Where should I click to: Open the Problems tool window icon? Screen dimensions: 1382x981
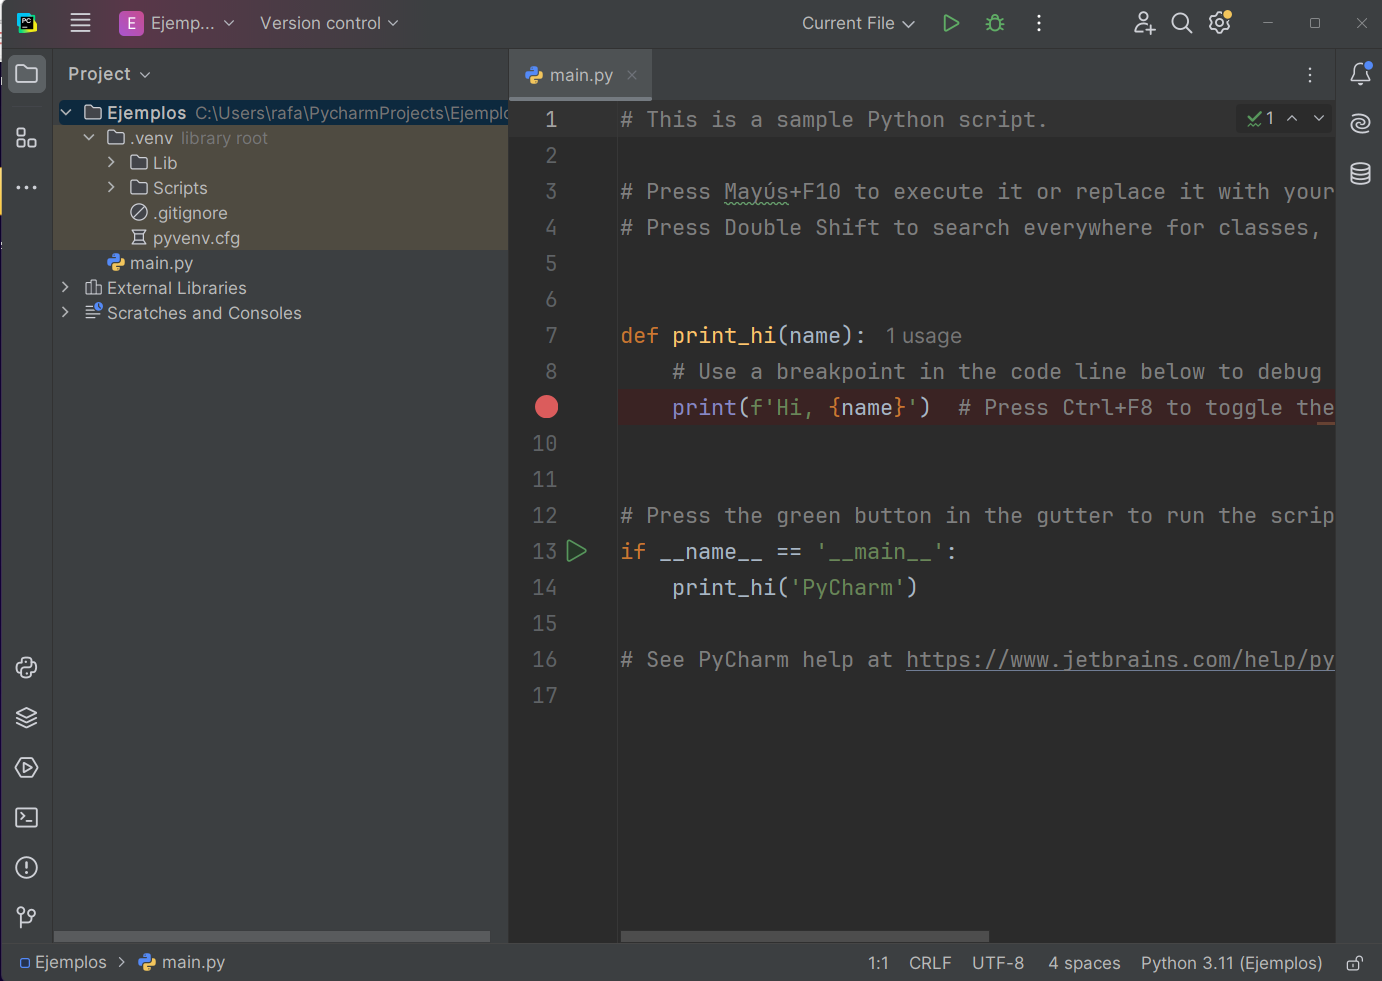pyautogui.click(x=26, y=867)
